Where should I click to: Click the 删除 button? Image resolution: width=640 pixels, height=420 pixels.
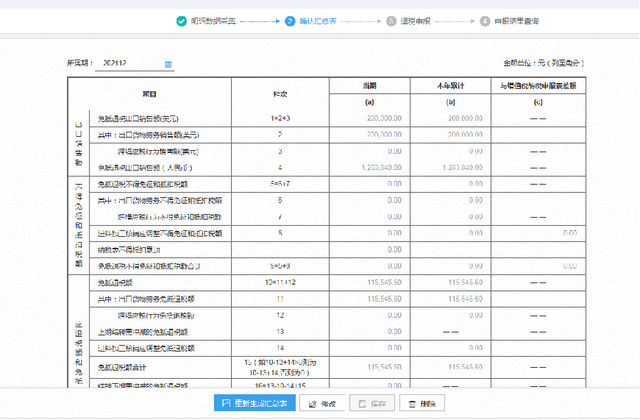(x=422, y=403)
